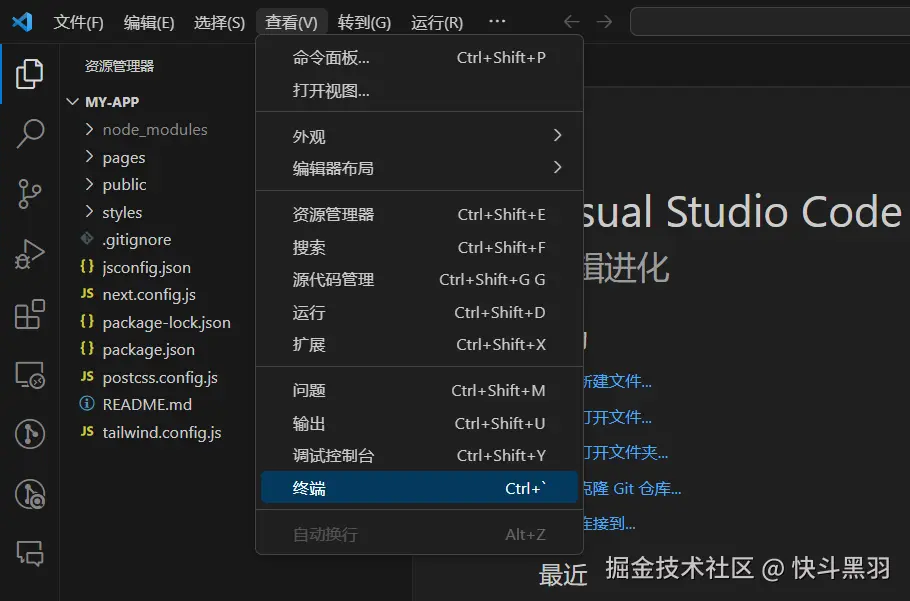Image resolution: width=910 pixels, height=601 pixels.
Task: Expand the styles folder
Action: coord(89,212)
